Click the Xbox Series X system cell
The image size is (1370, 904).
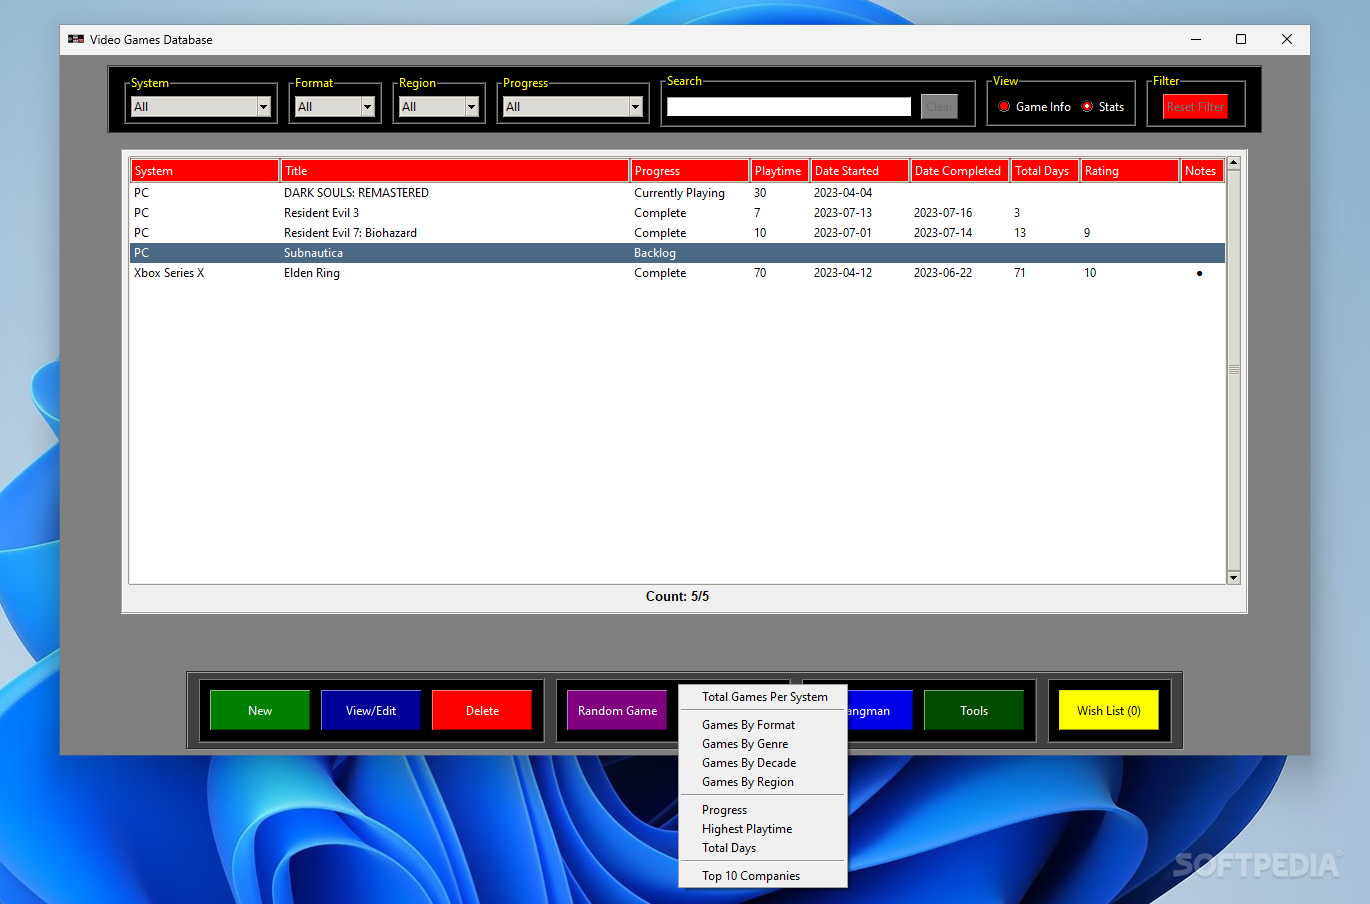tap(169, 273)
